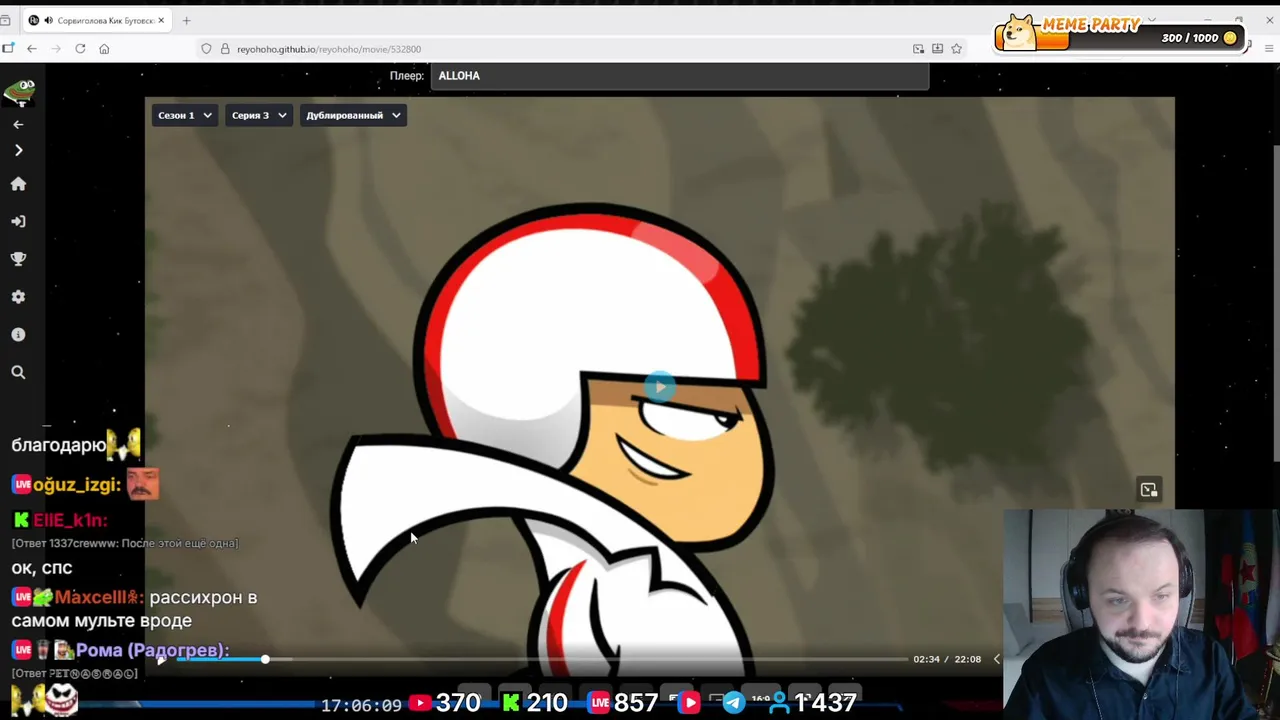Click the green Kick viewer count icon
The image size is (1280, 720).
(511, 704)
